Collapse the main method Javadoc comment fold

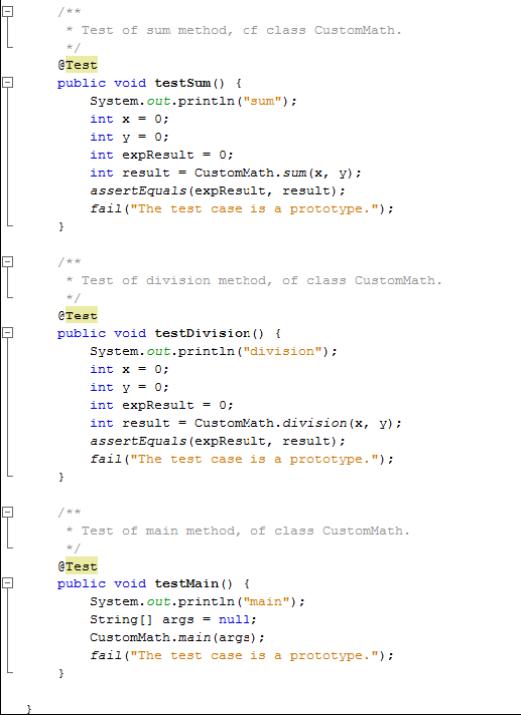8,512
